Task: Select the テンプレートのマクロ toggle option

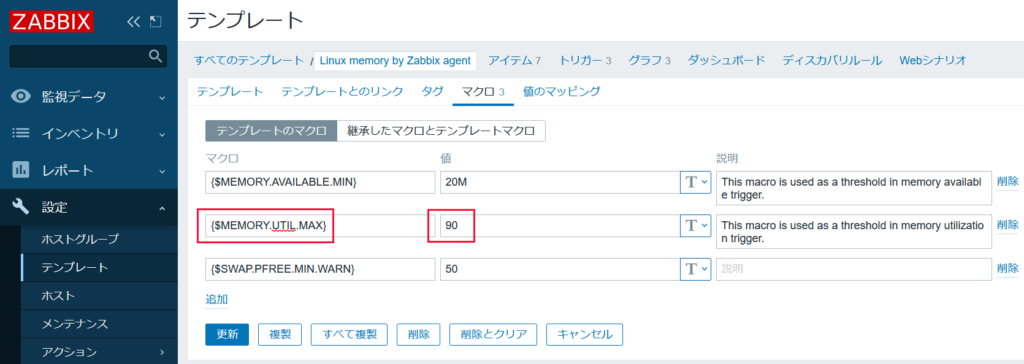Action: [271, 131]
